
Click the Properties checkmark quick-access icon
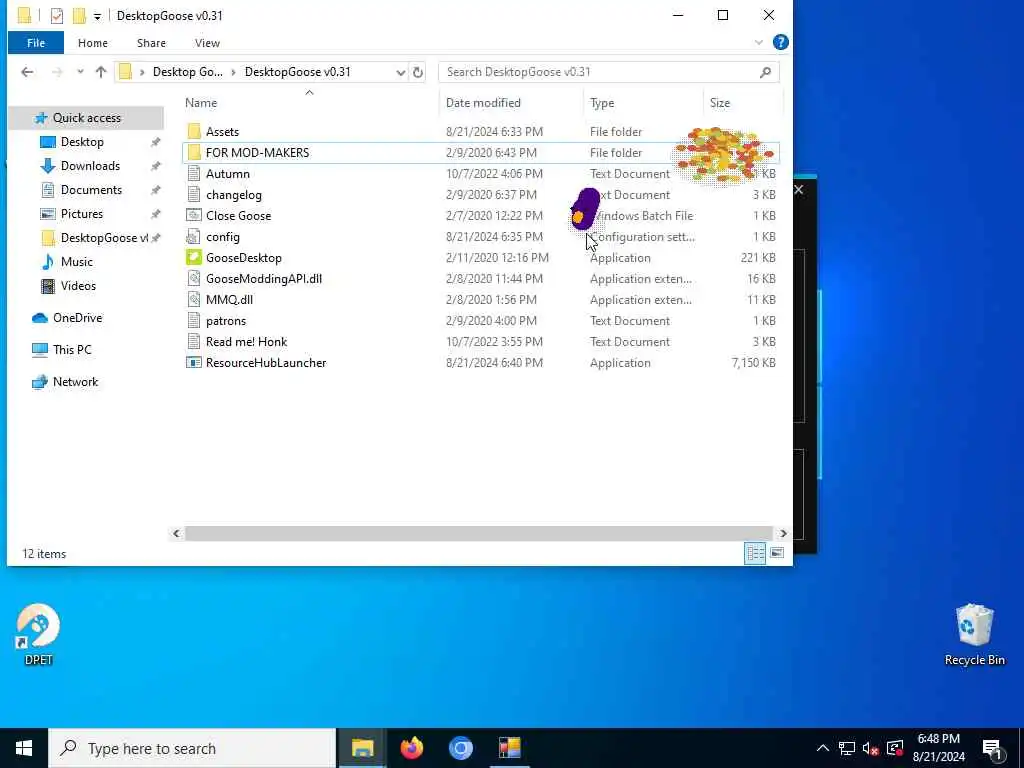click(x=57, y=16)
